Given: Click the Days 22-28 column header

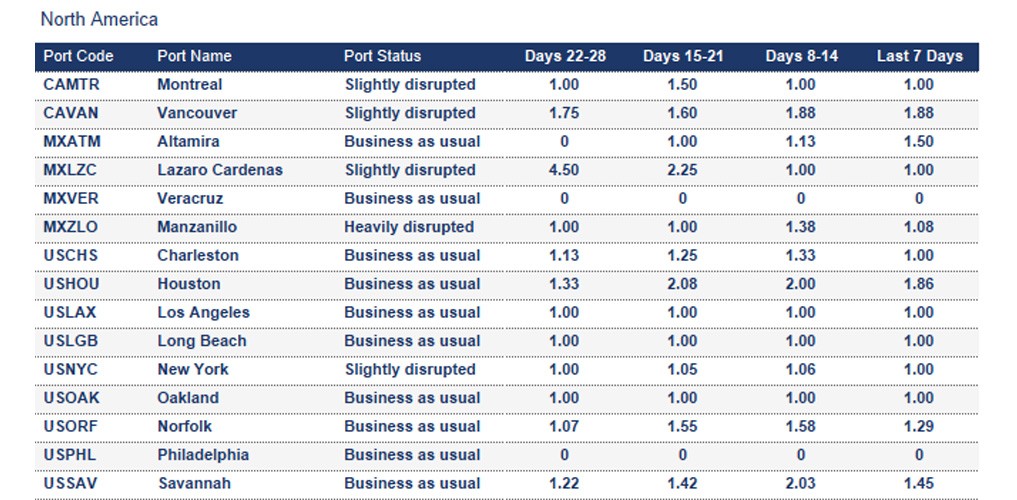Looking at the screenshot, I should (x=564, y=56).
